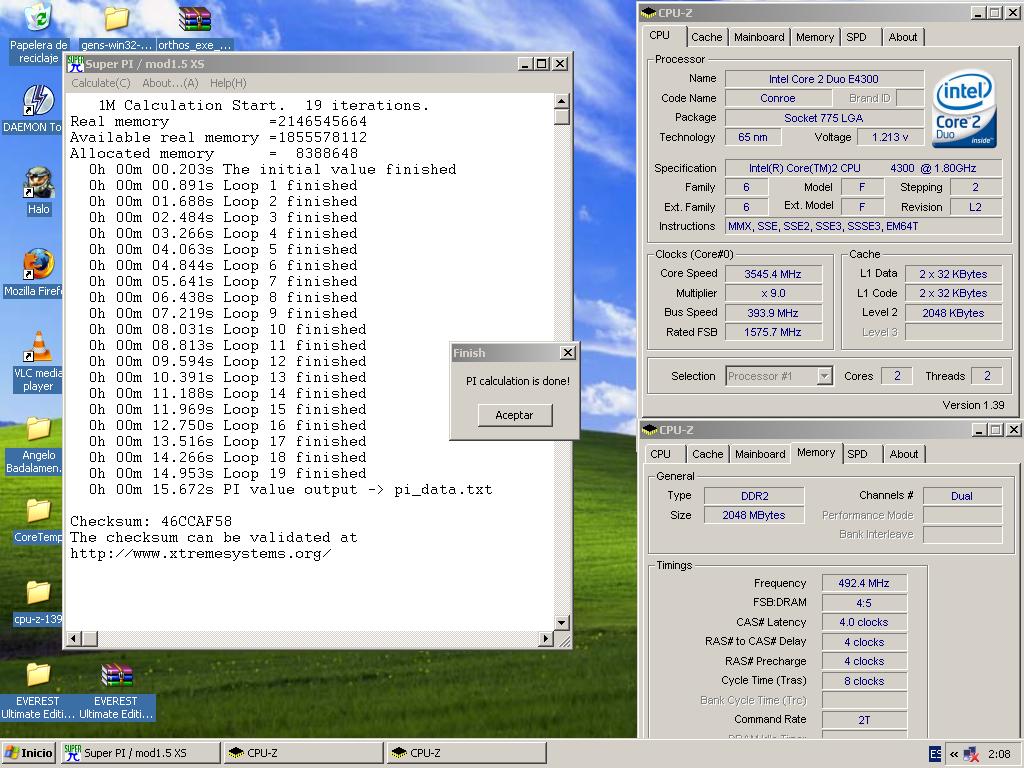
Task: Click Super PI vertical scrollbar down arrow
Action: [x=562, y=622]
